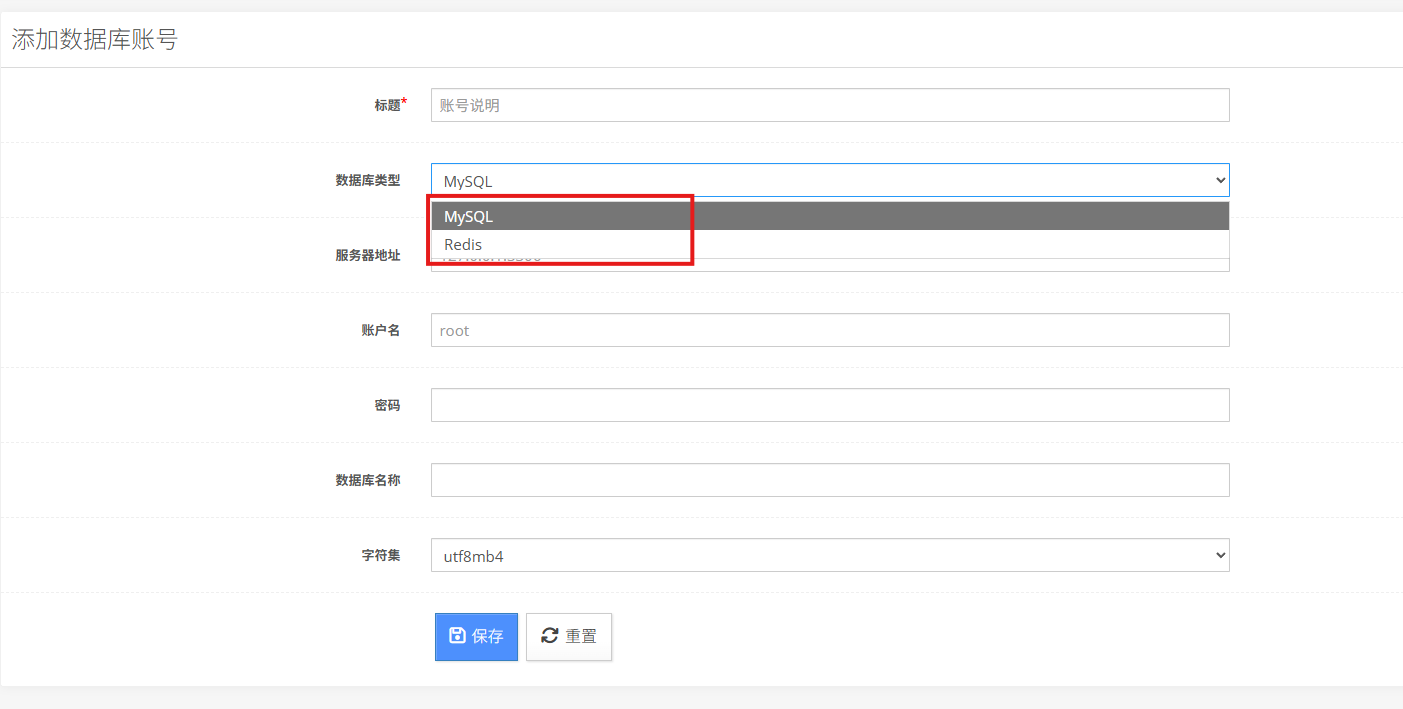This screenshot has height=709, width=1403.
Task: Click the 账户名 label
Action: tap(380, 330)
